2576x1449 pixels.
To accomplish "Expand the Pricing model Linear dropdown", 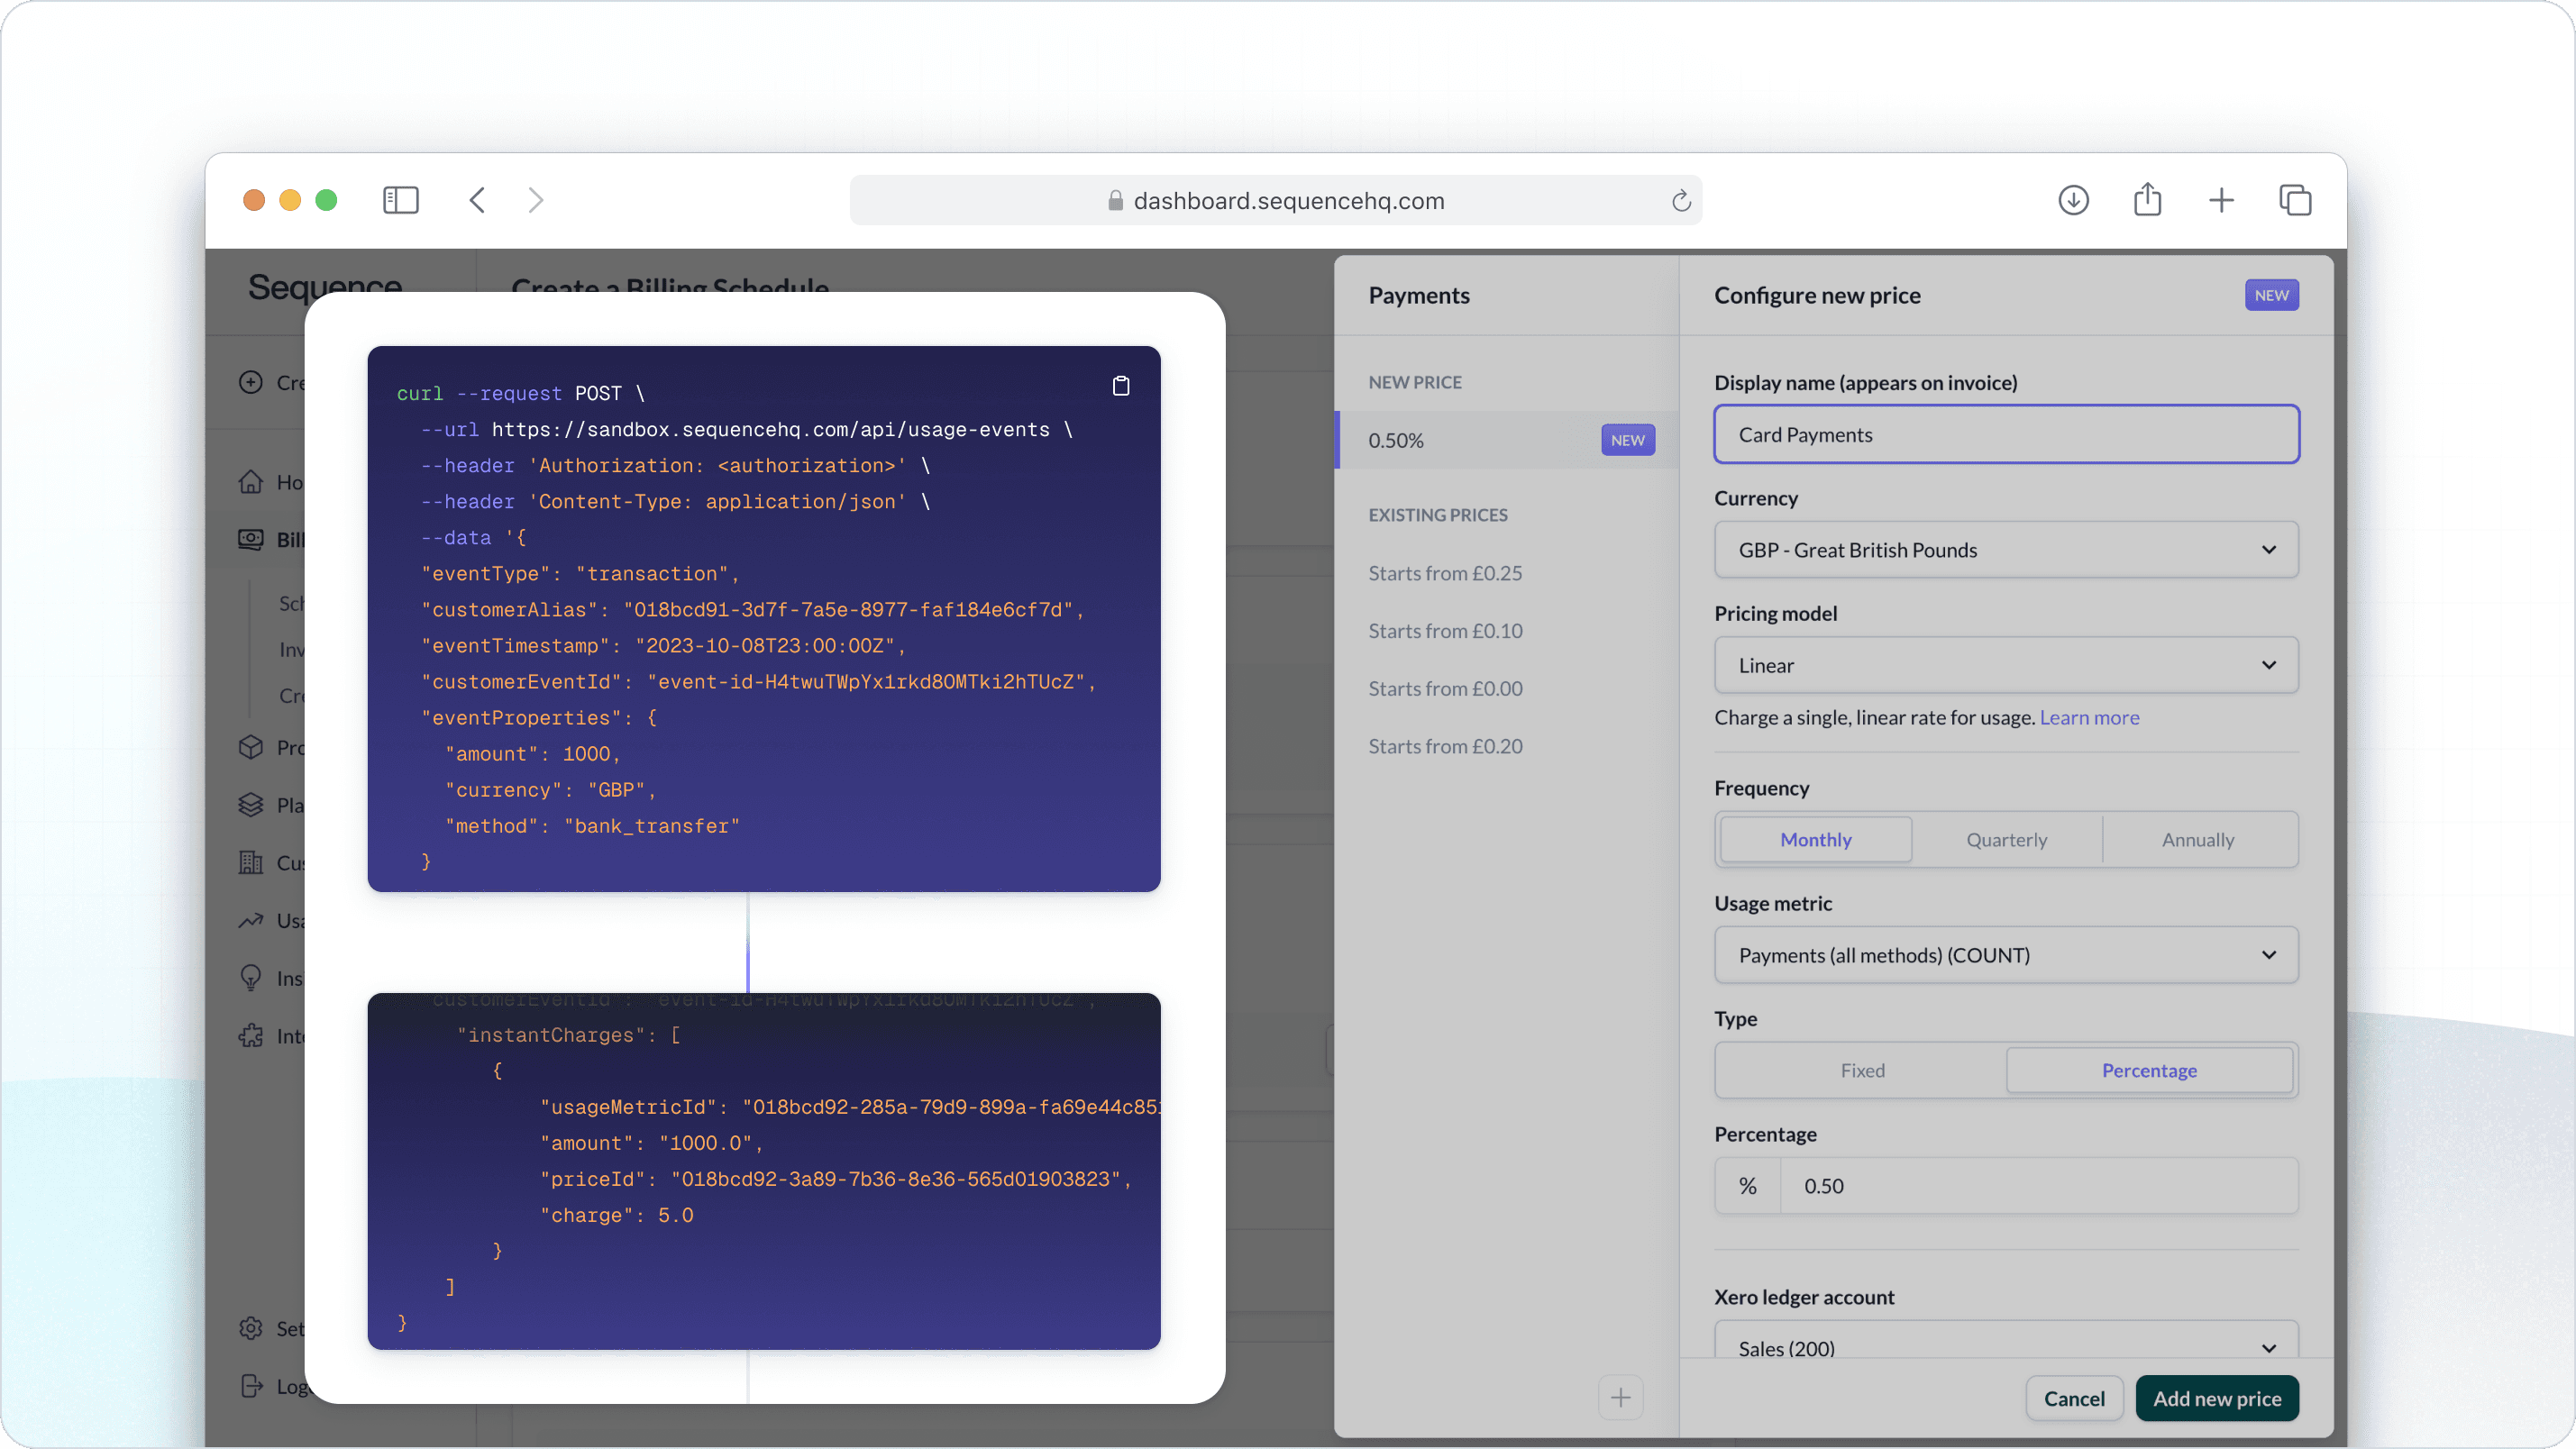I will 2006,665.
